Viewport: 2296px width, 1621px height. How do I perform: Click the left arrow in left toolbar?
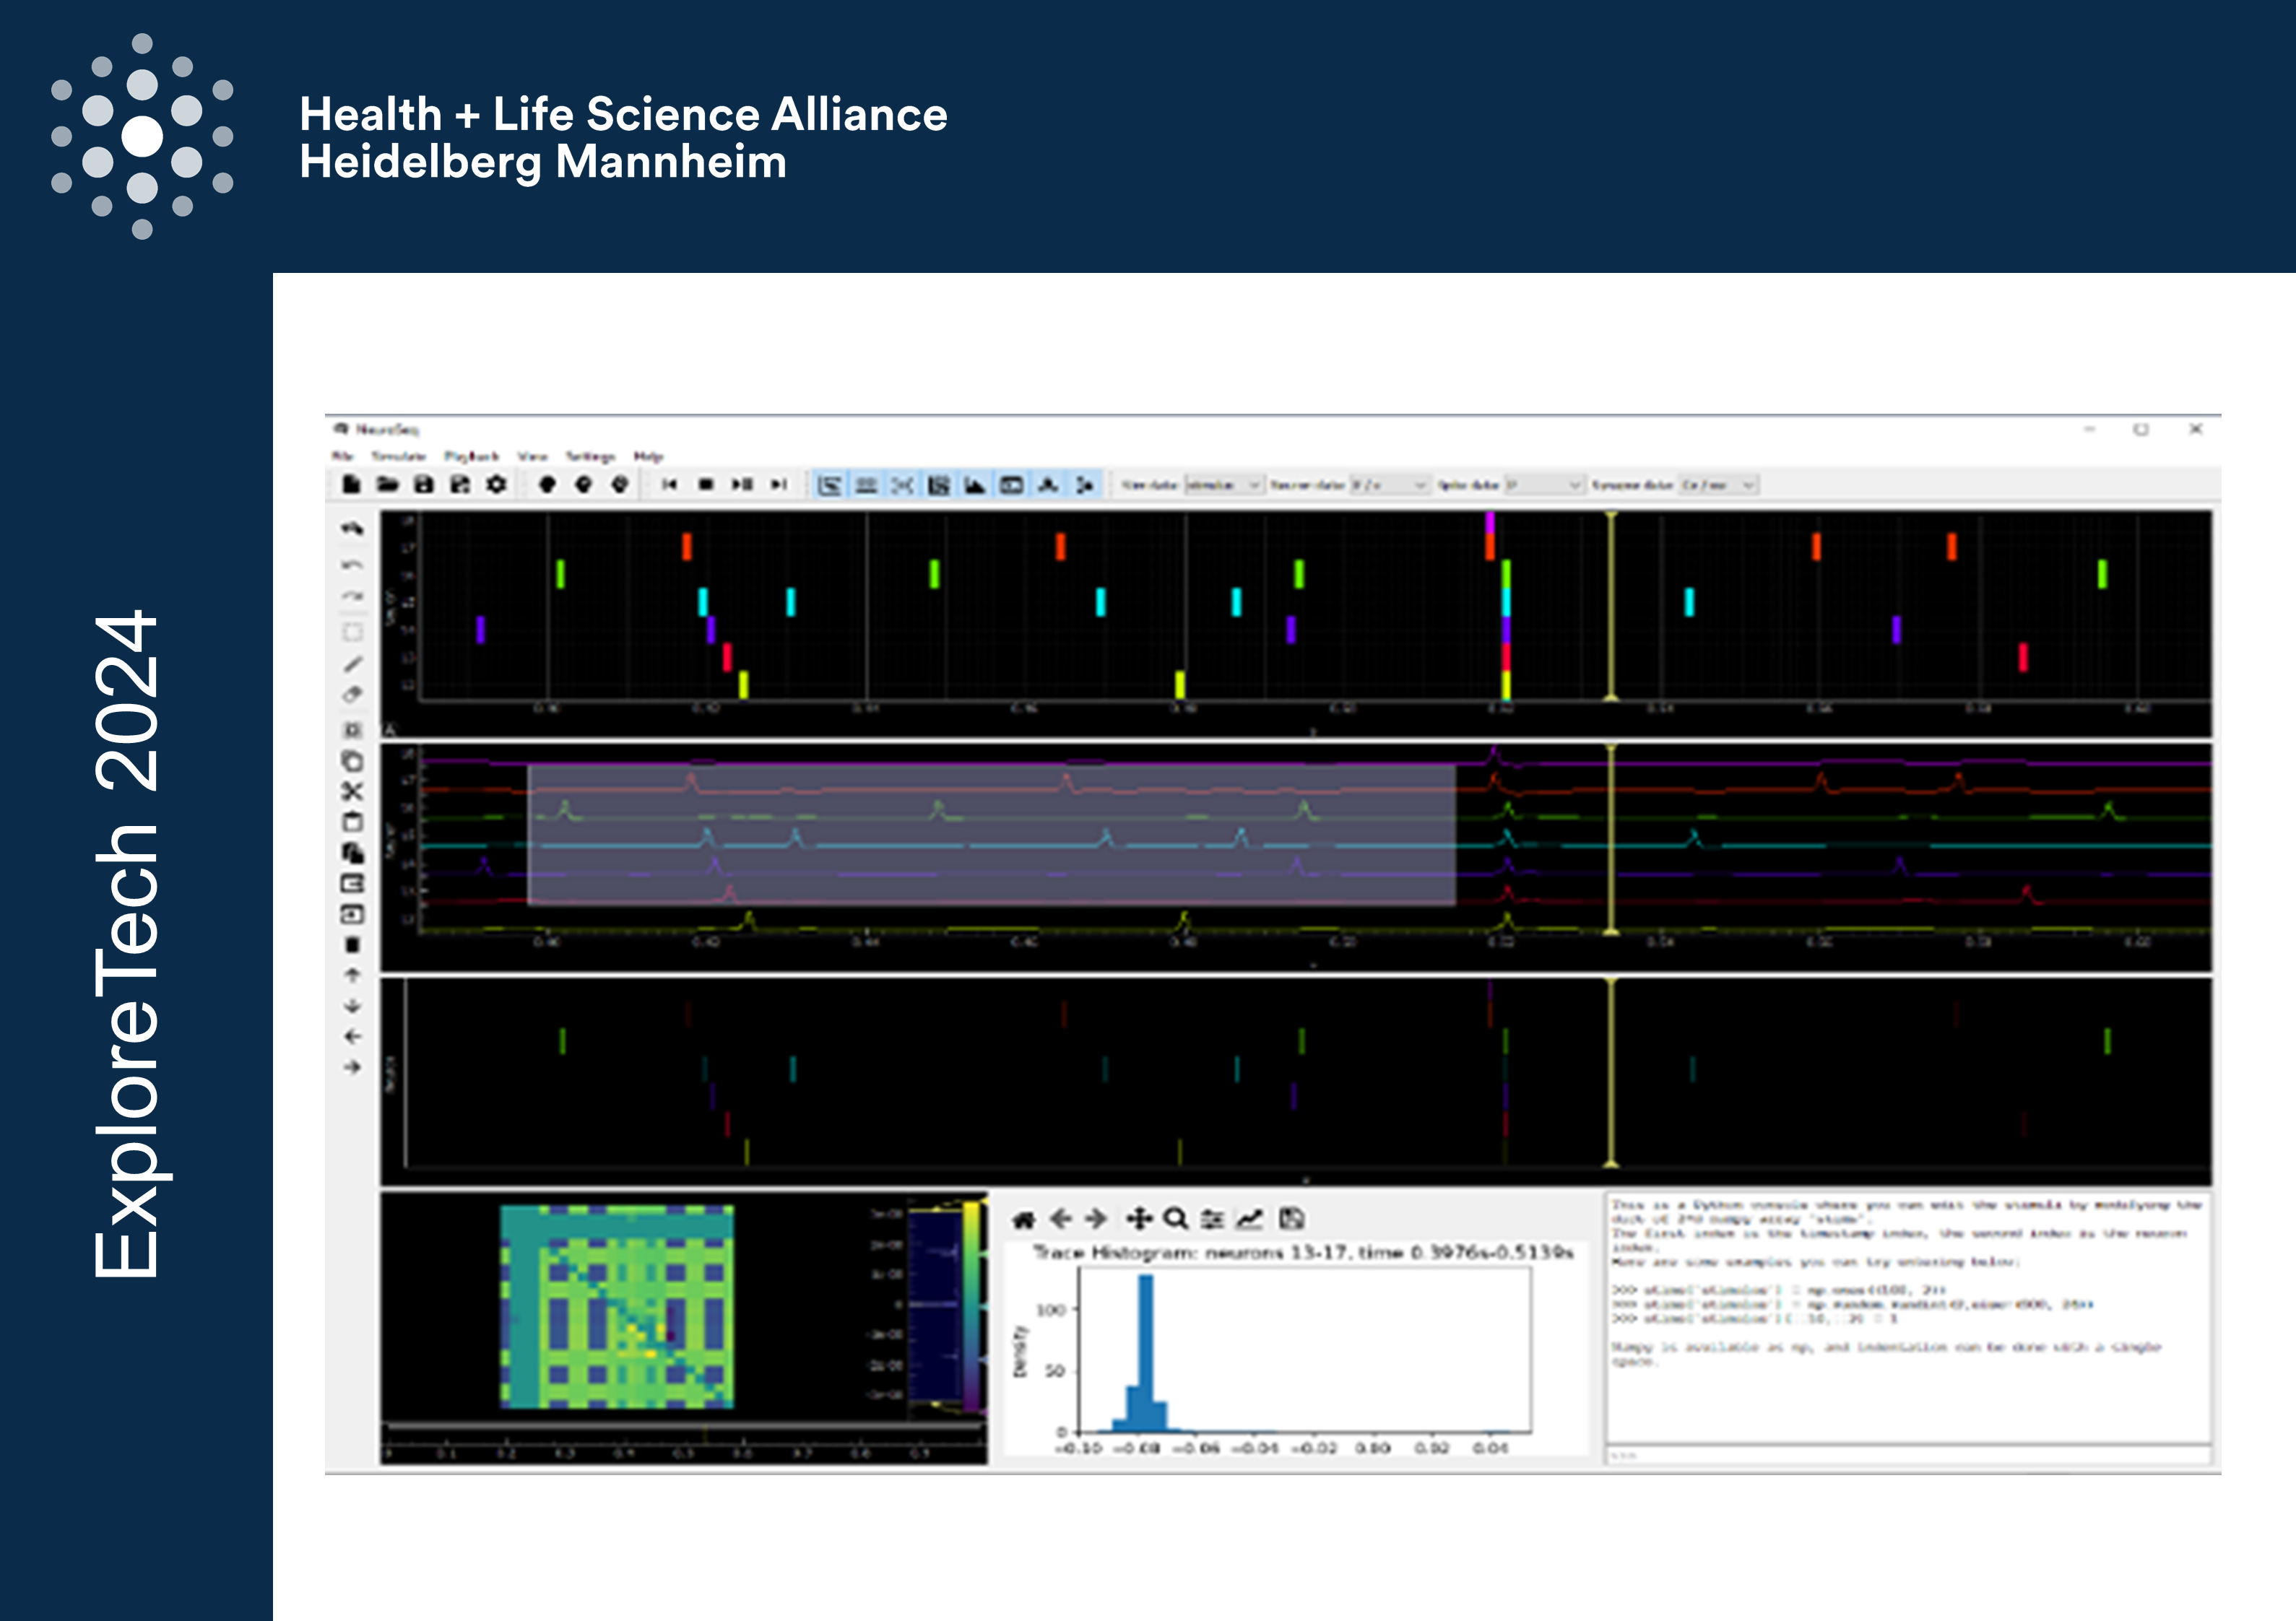(352, 1037)
